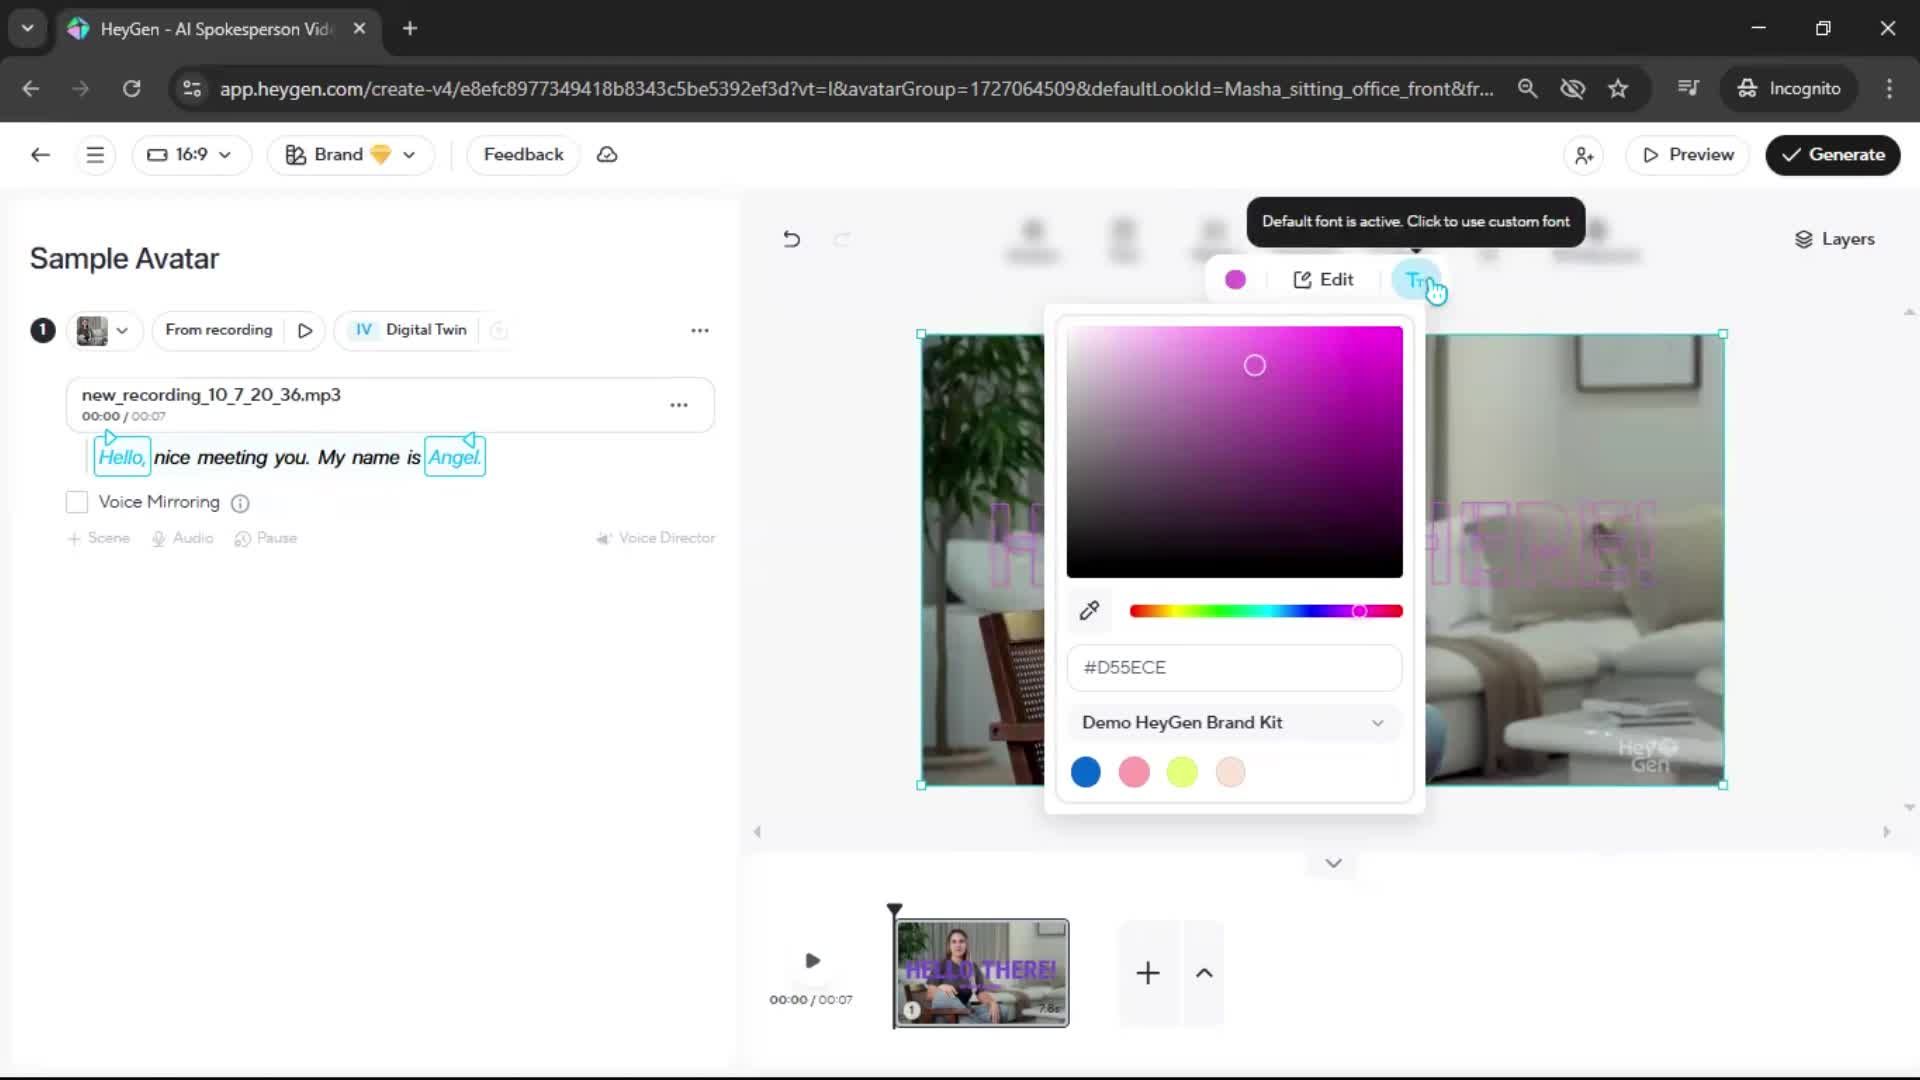The width and height of the screenshot is (1920, 1080).
Task: Click the undo arrow icon
Action: 791,239
